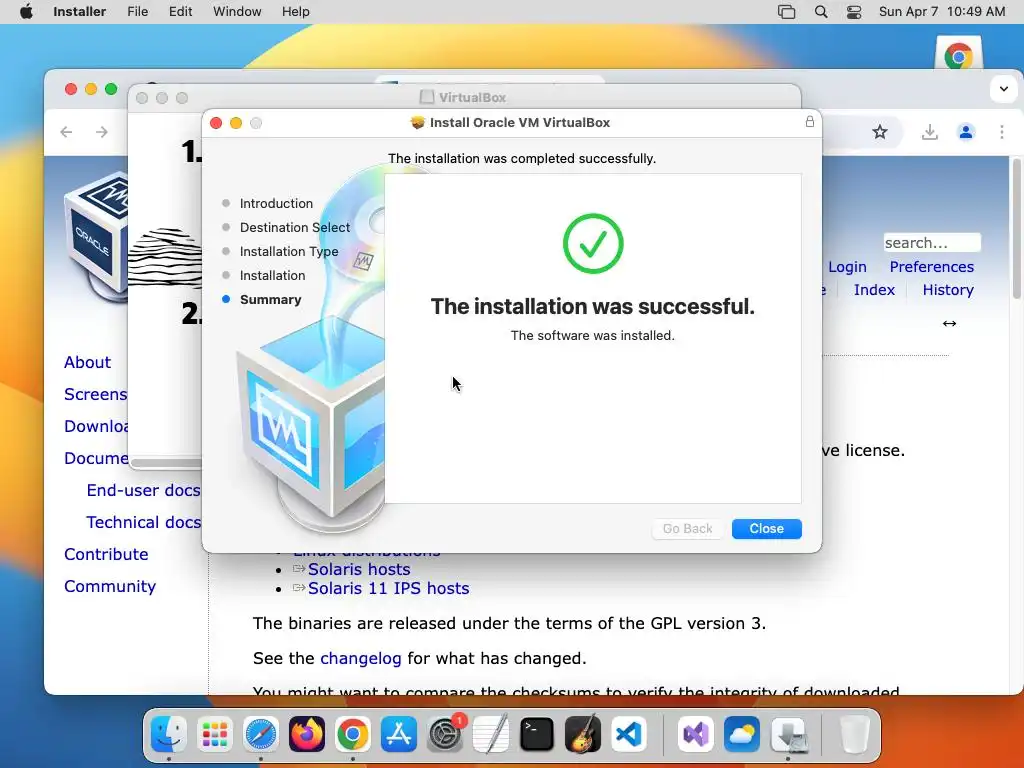Open the changelog link
Screen dimensions: 1024x768
point(360,658)
